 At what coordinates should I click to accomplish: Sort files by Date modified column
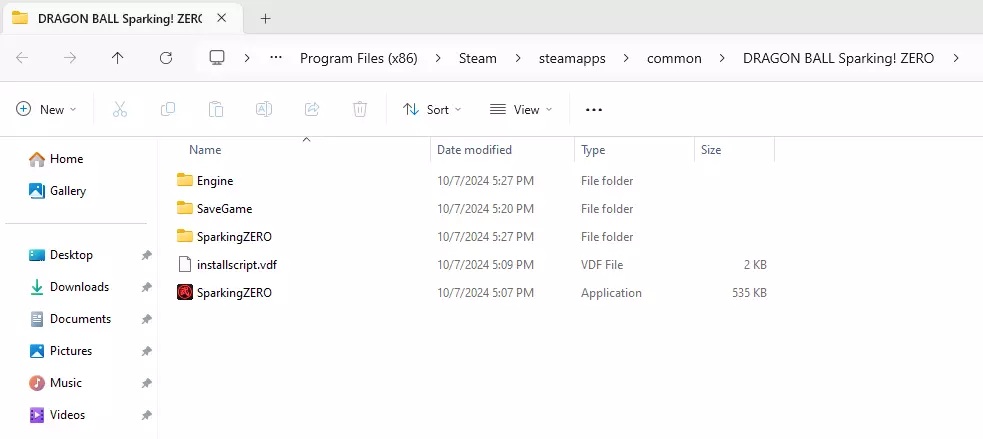(x=474, y=150)
